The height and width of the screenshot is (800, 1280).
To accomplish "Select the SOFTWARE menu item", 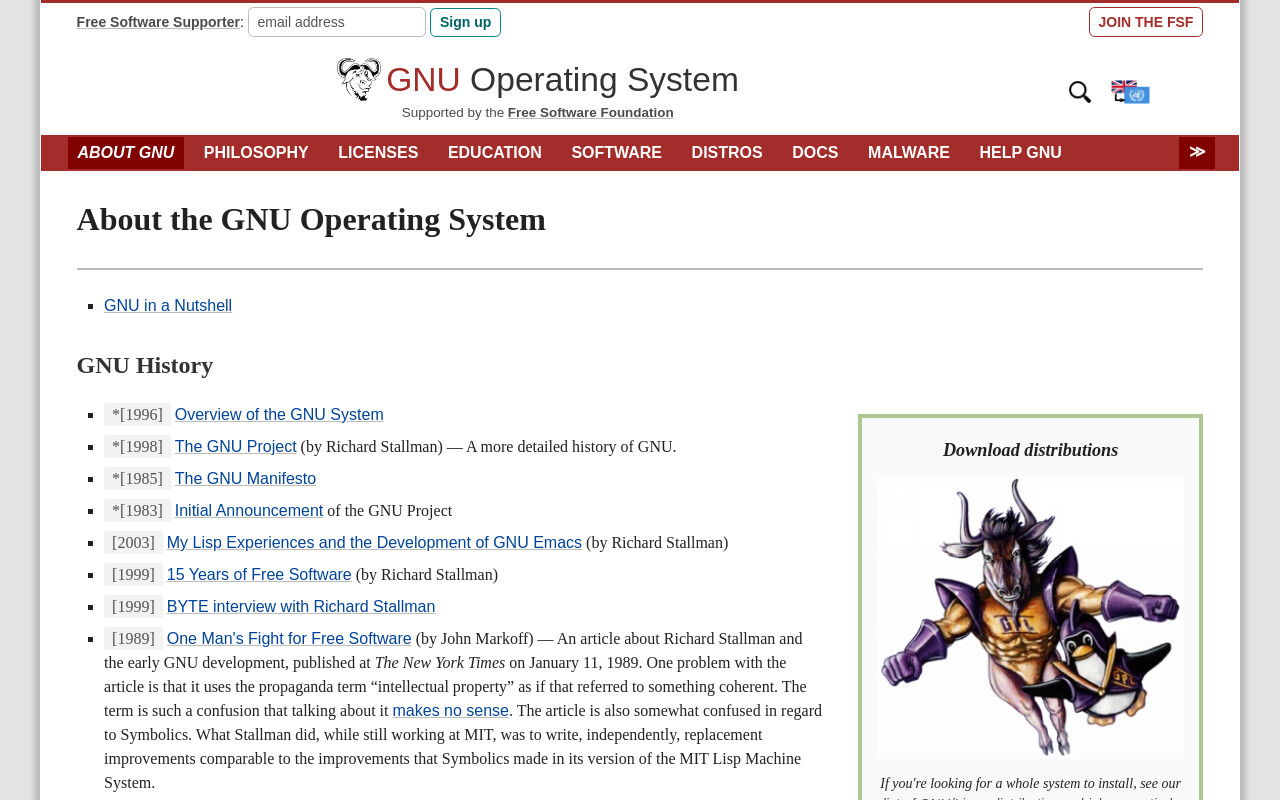I will point(617,153).
